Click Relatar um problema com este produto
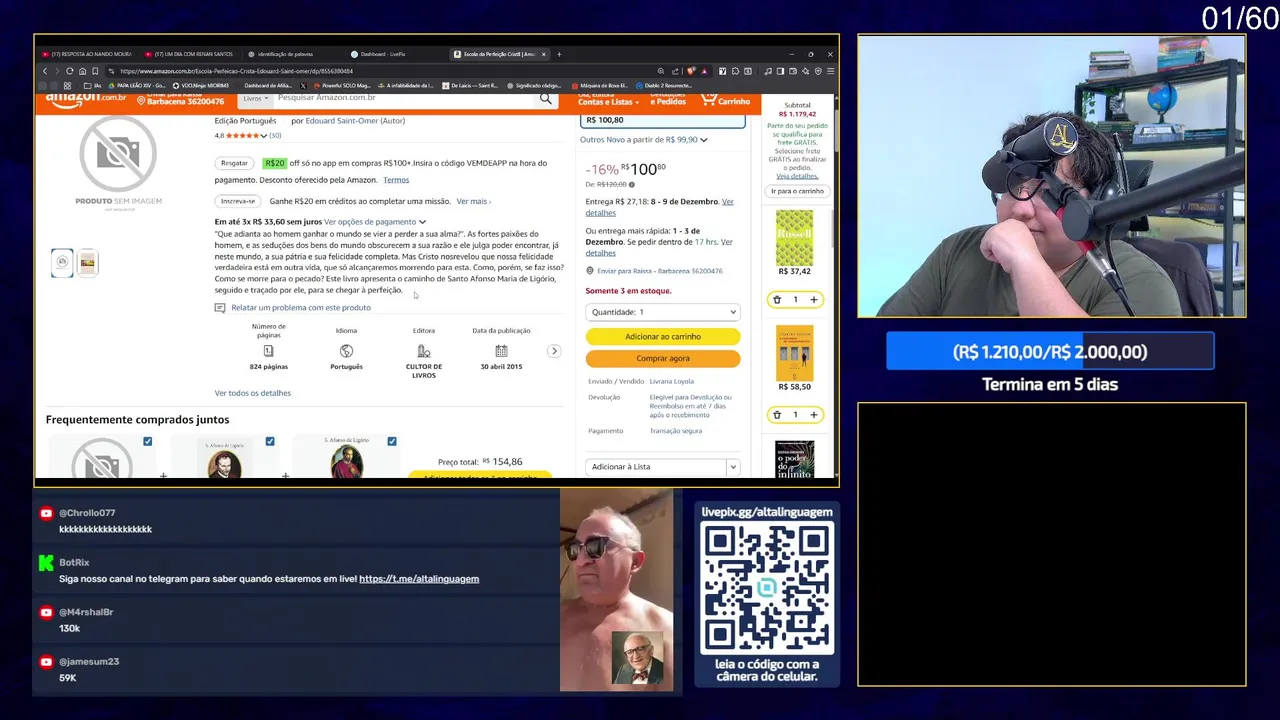 pos(301,308)
